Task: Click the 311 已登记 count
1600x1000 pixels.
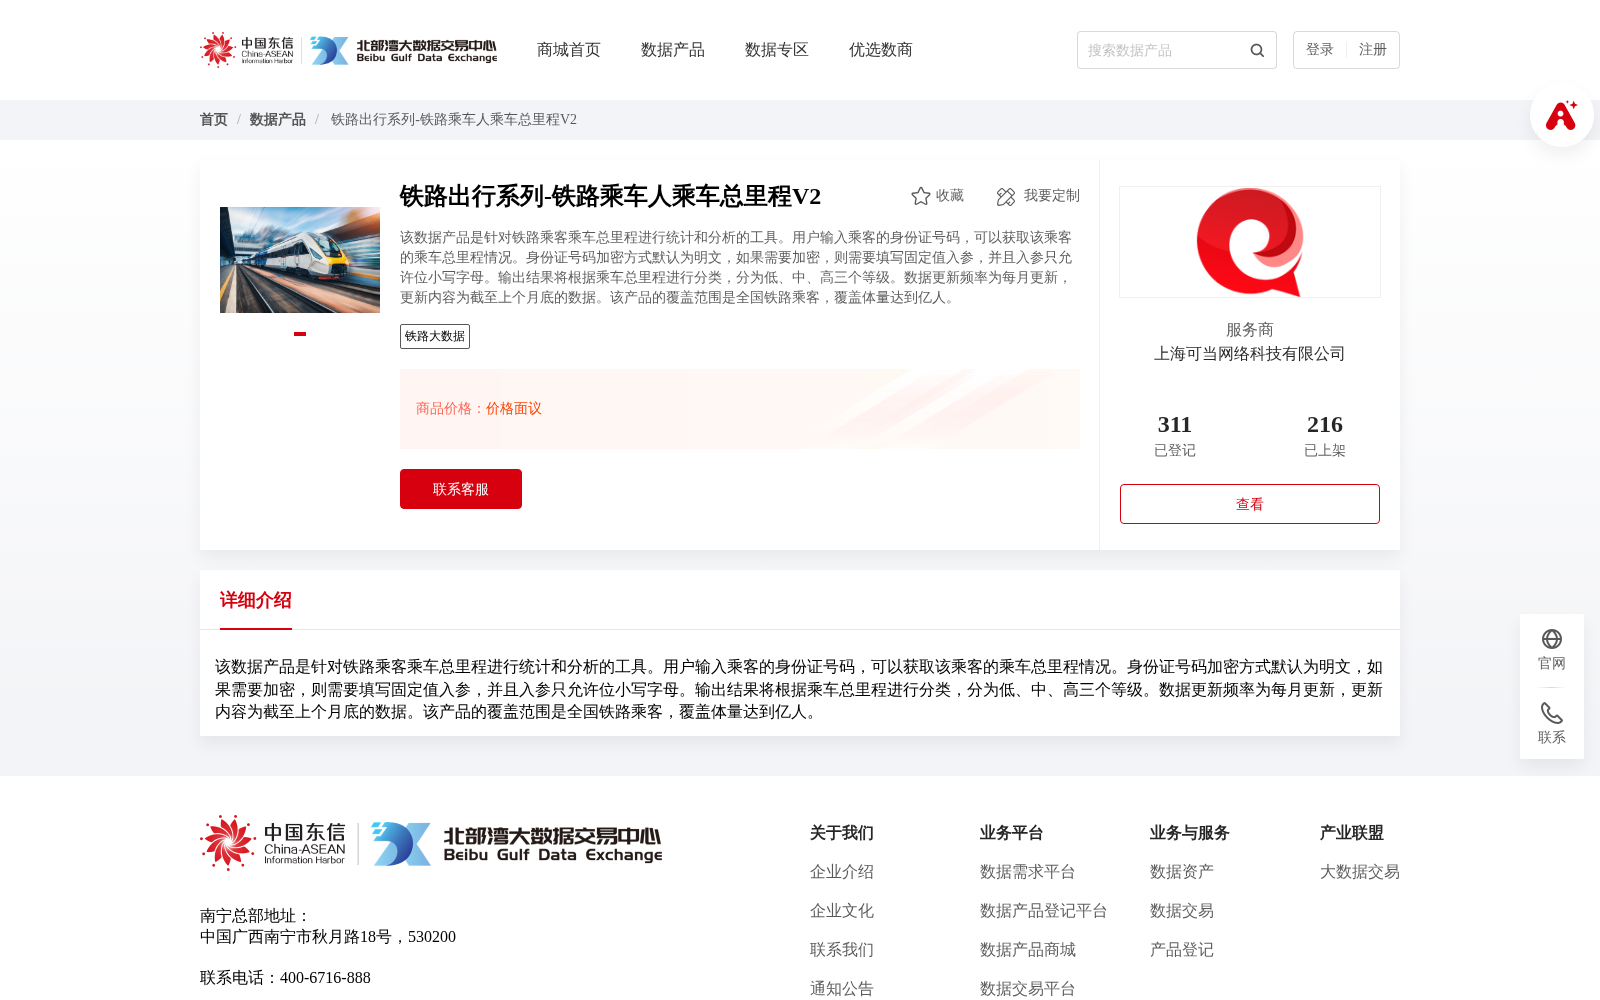Action: [x=1175, y=436]
